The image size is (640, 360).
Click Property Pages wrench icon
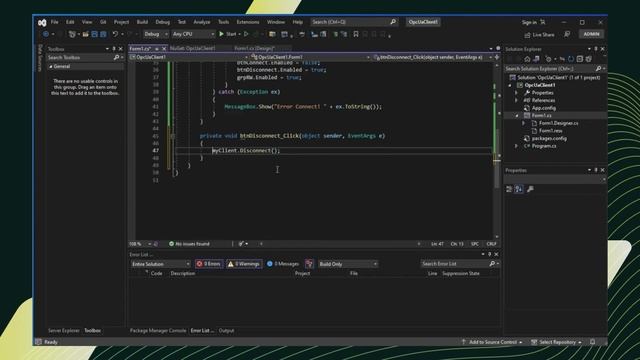pos(530,189)
